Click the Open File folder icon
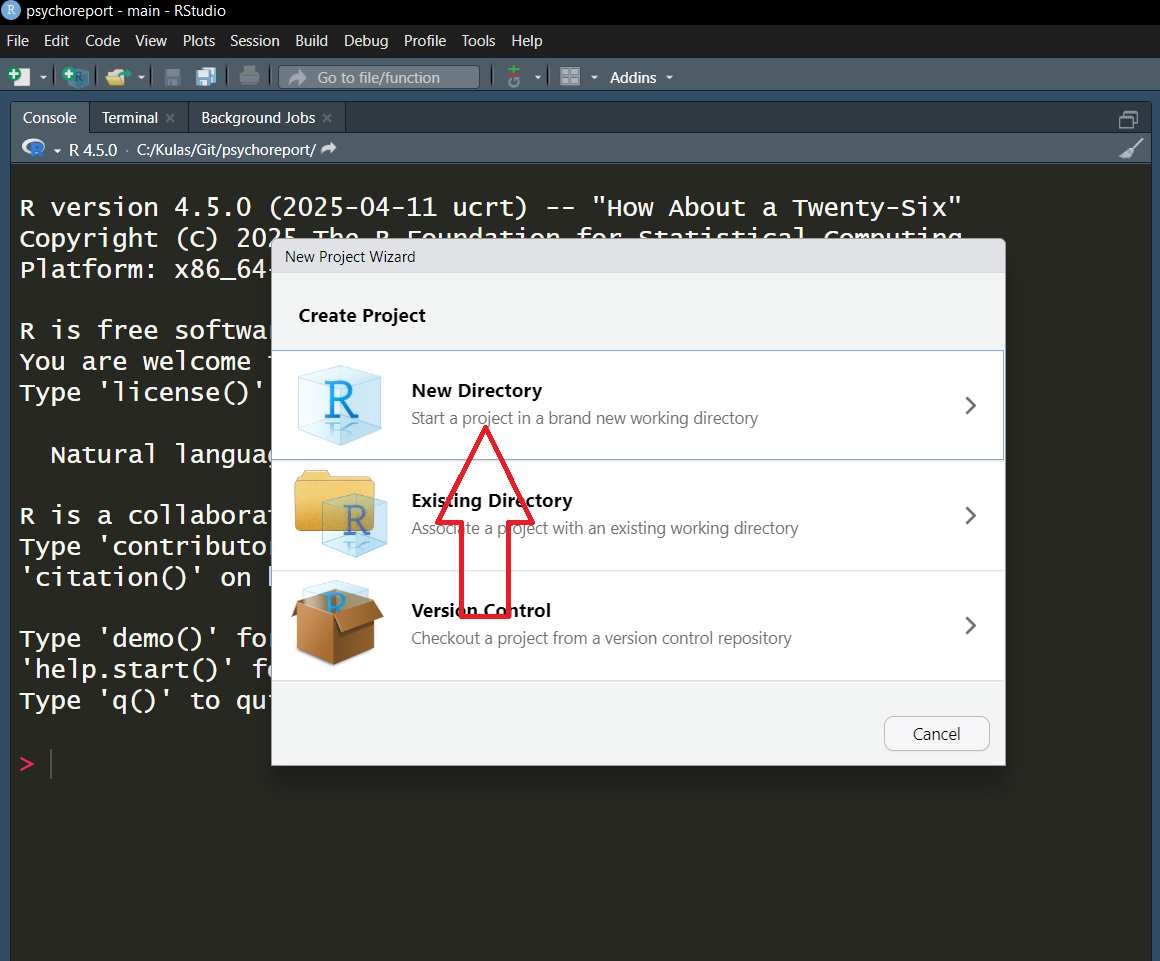 click(x=118, y=77)
